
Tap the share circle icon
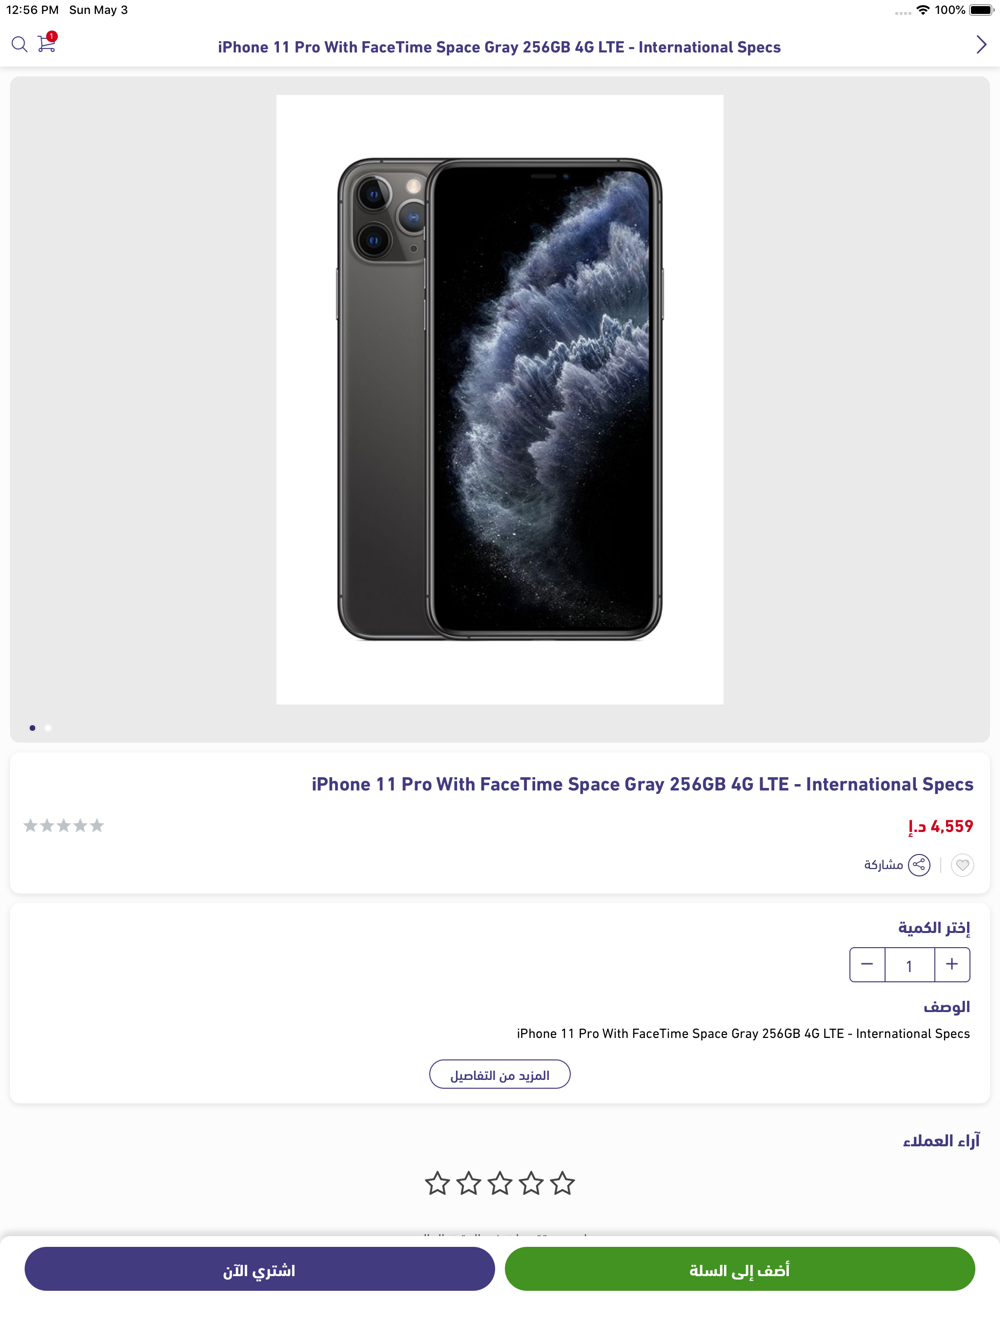[x=919, y=865]
